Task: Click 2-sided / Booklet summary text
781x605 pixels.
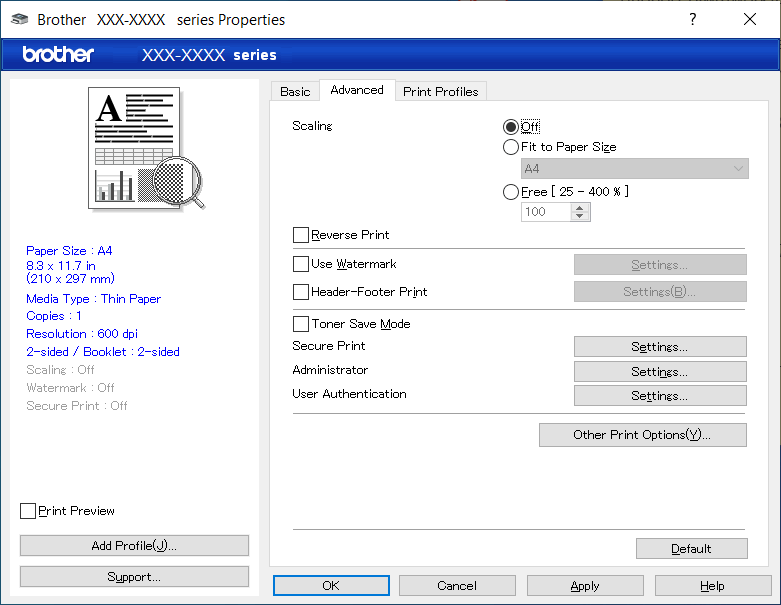Action: tap(103, 352)
